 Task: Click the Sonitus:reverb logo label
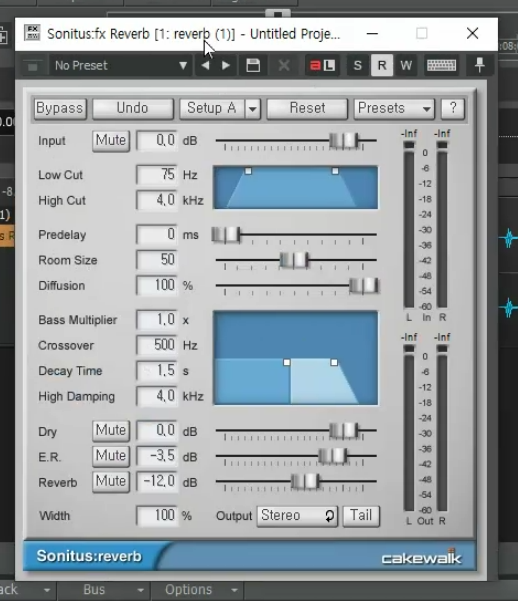click(89, 556)
